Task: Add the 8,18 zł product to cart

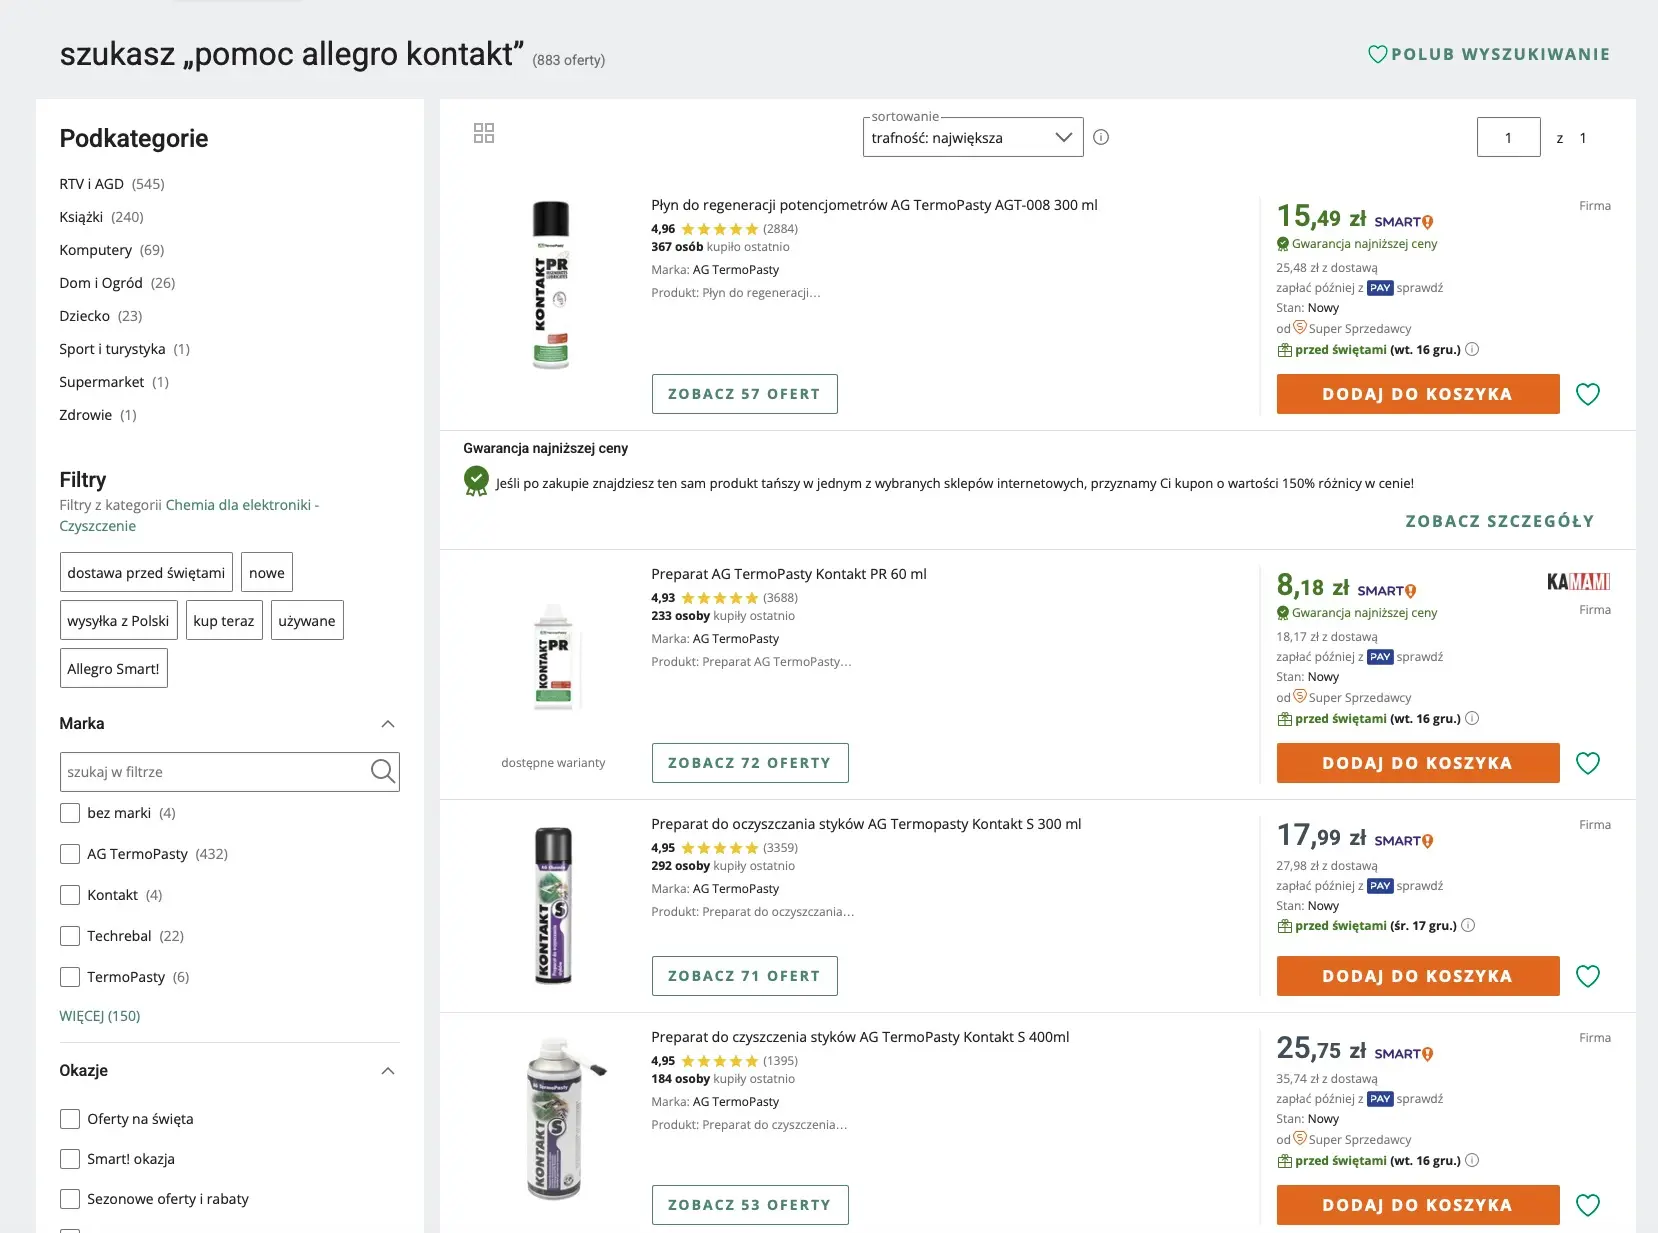Action: coord(1417,763)
